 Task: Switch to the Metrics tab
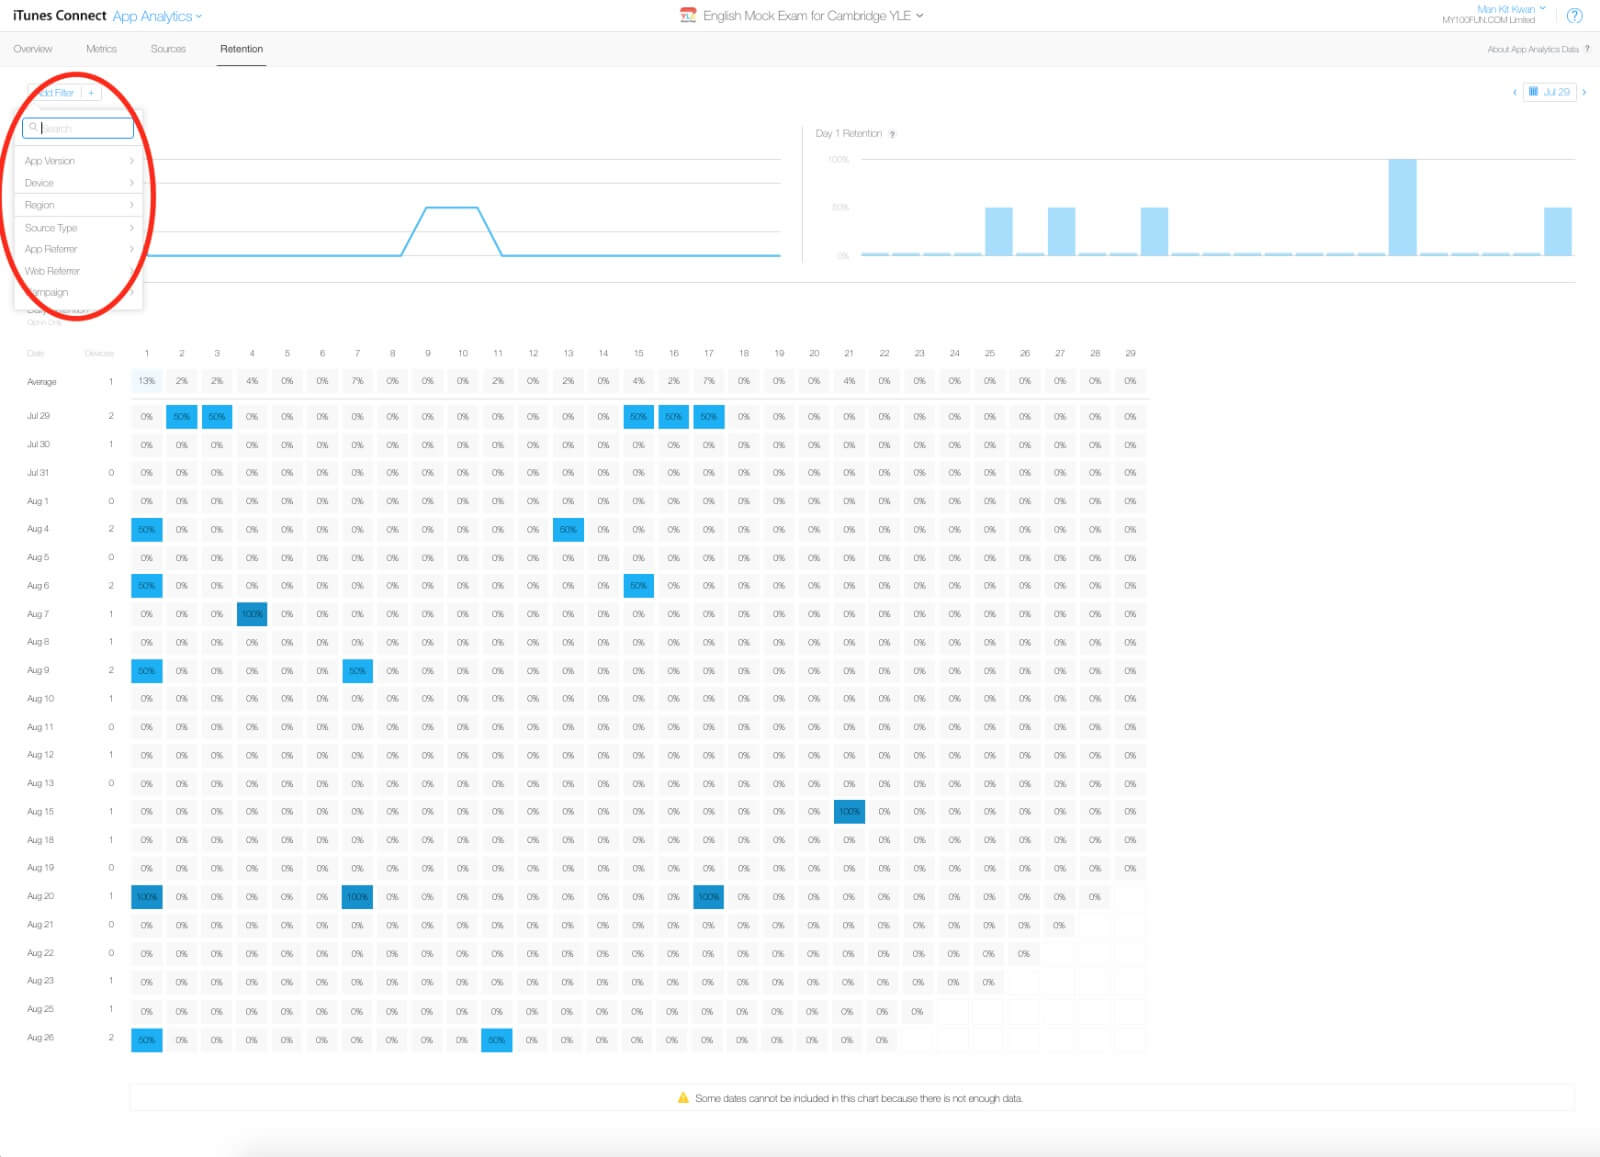pyautogui.click(x=101, y=49)
